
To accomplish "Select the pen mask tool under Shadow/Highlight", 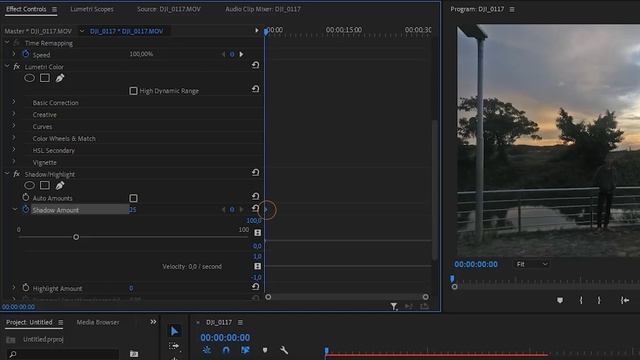I will (60, 185).
